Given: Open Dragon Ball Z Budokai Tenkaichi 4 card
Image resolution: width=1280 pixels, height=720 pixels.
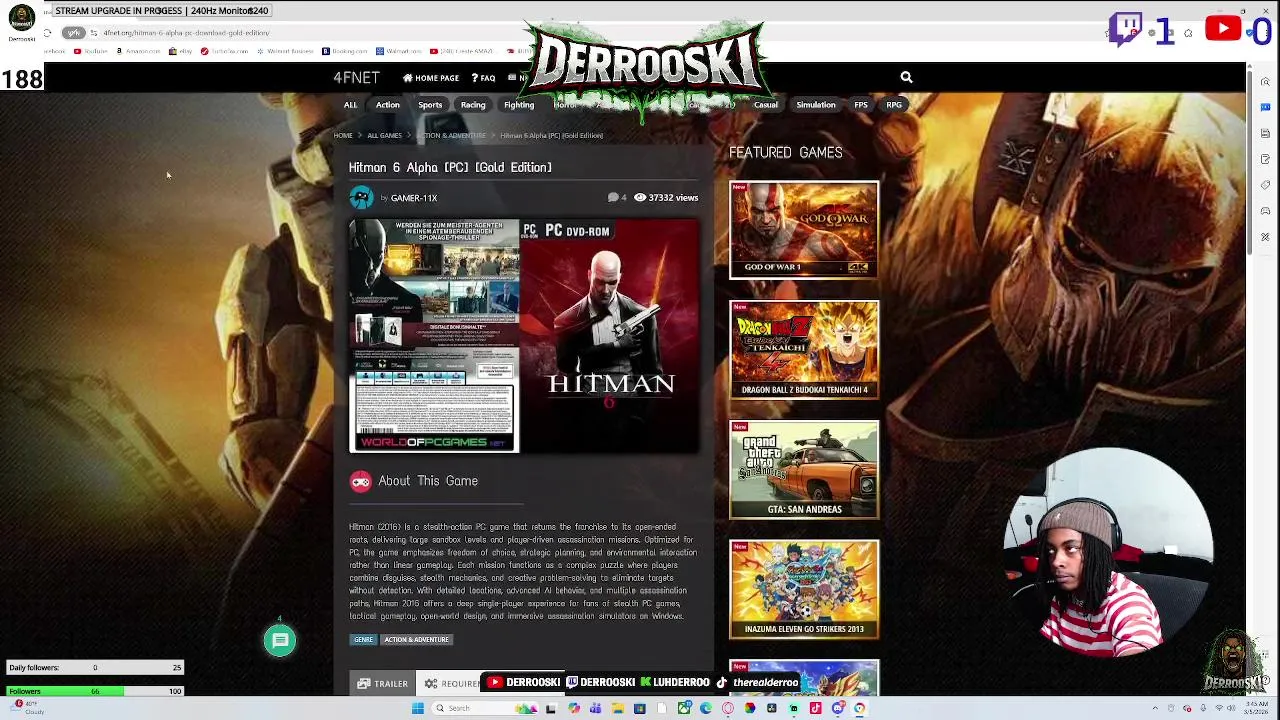Looking at the screenshot, I should click(804, 349).
